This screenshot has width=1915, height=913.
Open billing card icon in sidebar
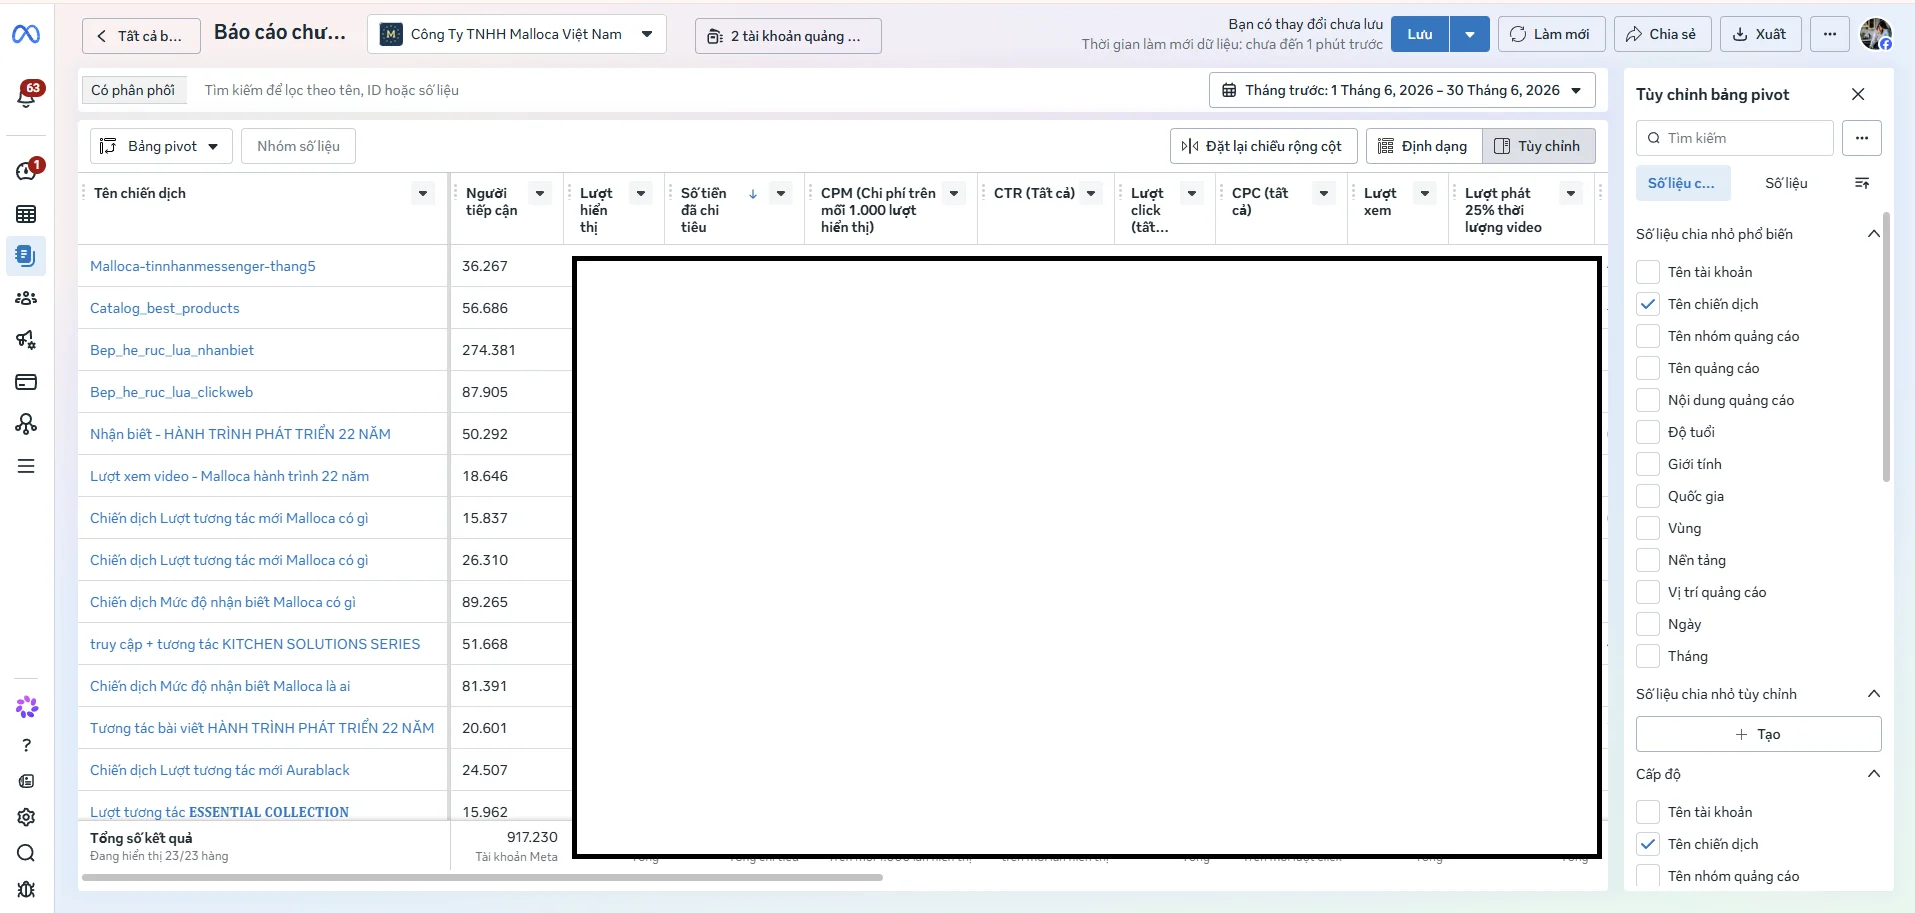tap(27, 382)
